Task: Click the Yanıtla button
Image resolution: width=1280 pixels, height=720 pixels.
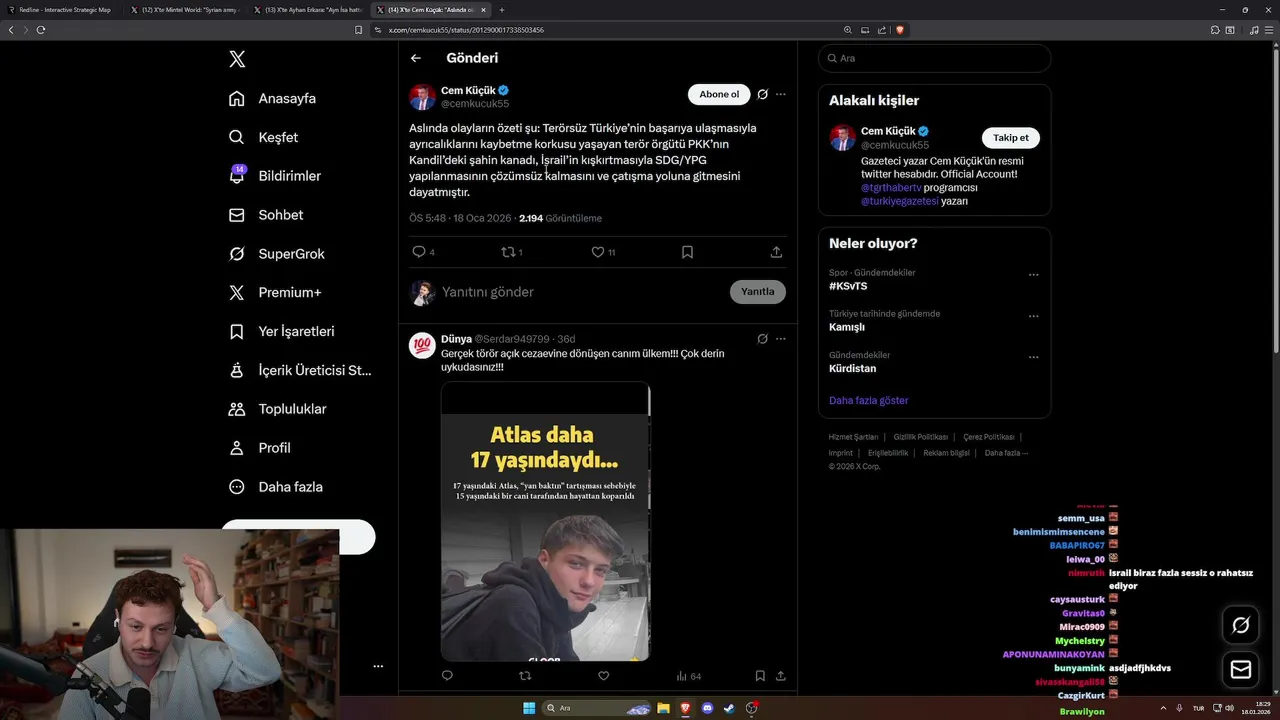Action: coord(758,292)
